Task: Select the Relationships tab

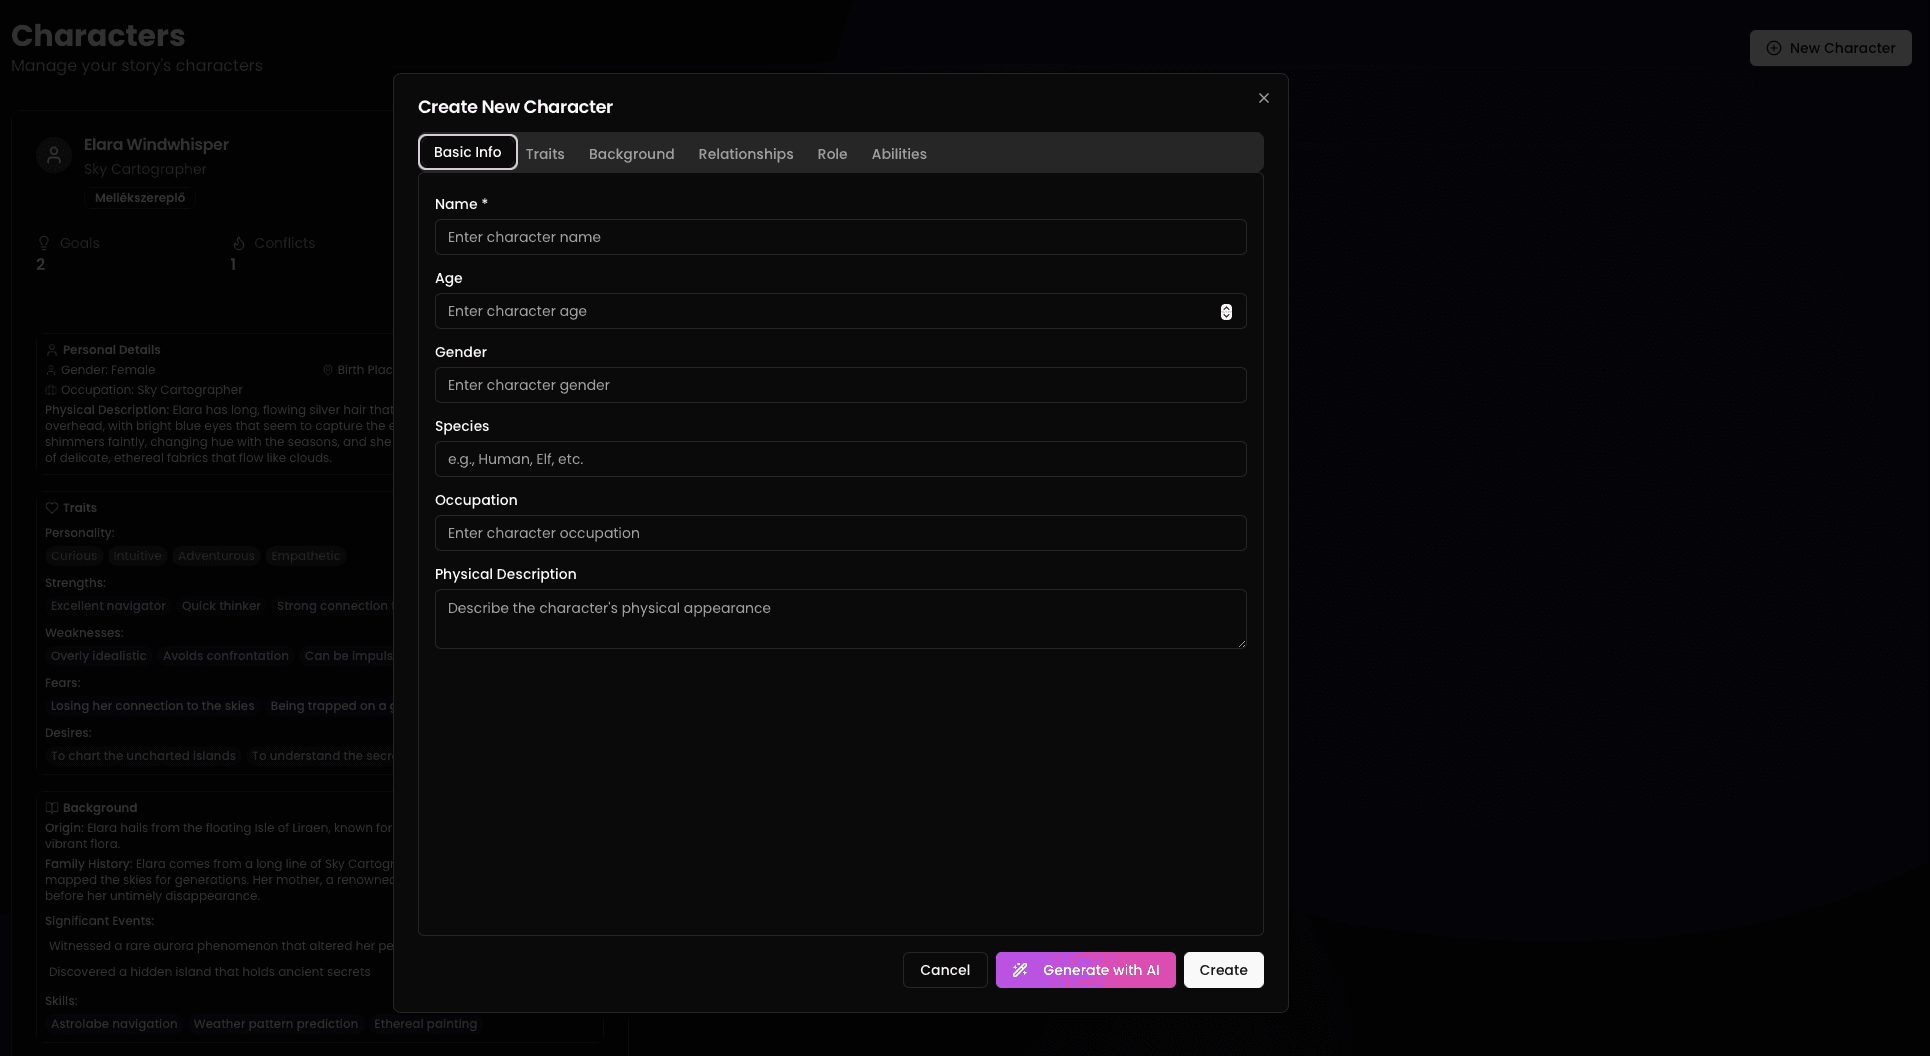Action: coord(745,154)
